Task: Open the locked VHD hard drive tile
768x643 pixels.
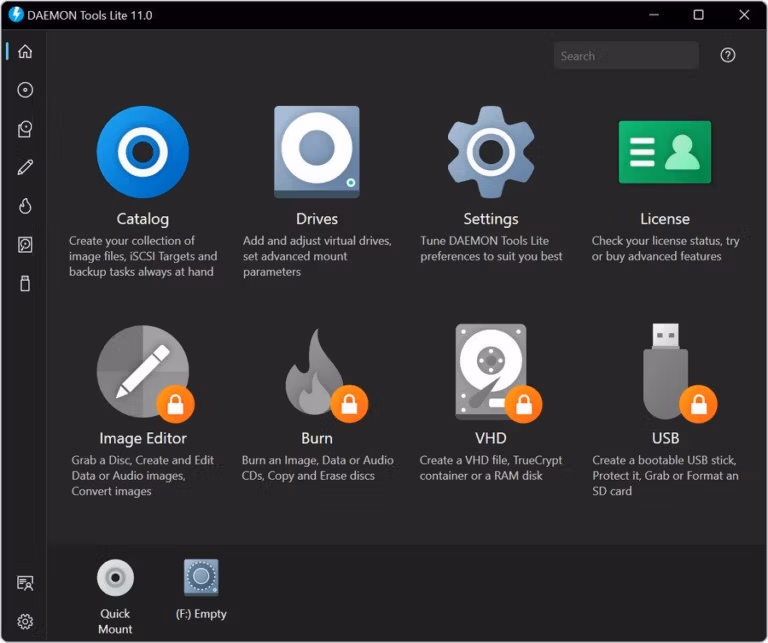Action: pyautogui.click(x=491, y=372)
